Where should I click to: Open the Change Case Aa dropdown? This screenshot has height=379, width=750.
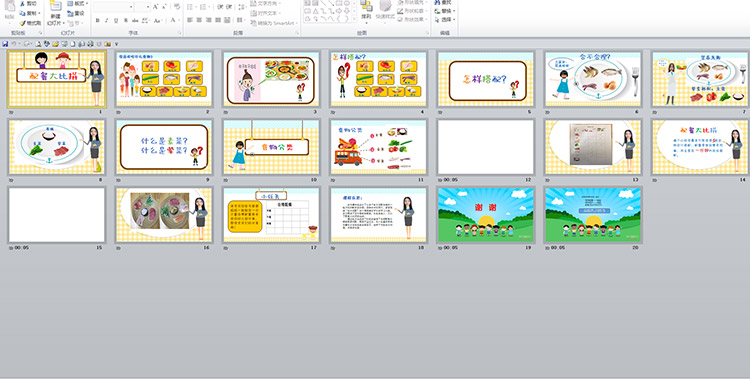point(157,20)
